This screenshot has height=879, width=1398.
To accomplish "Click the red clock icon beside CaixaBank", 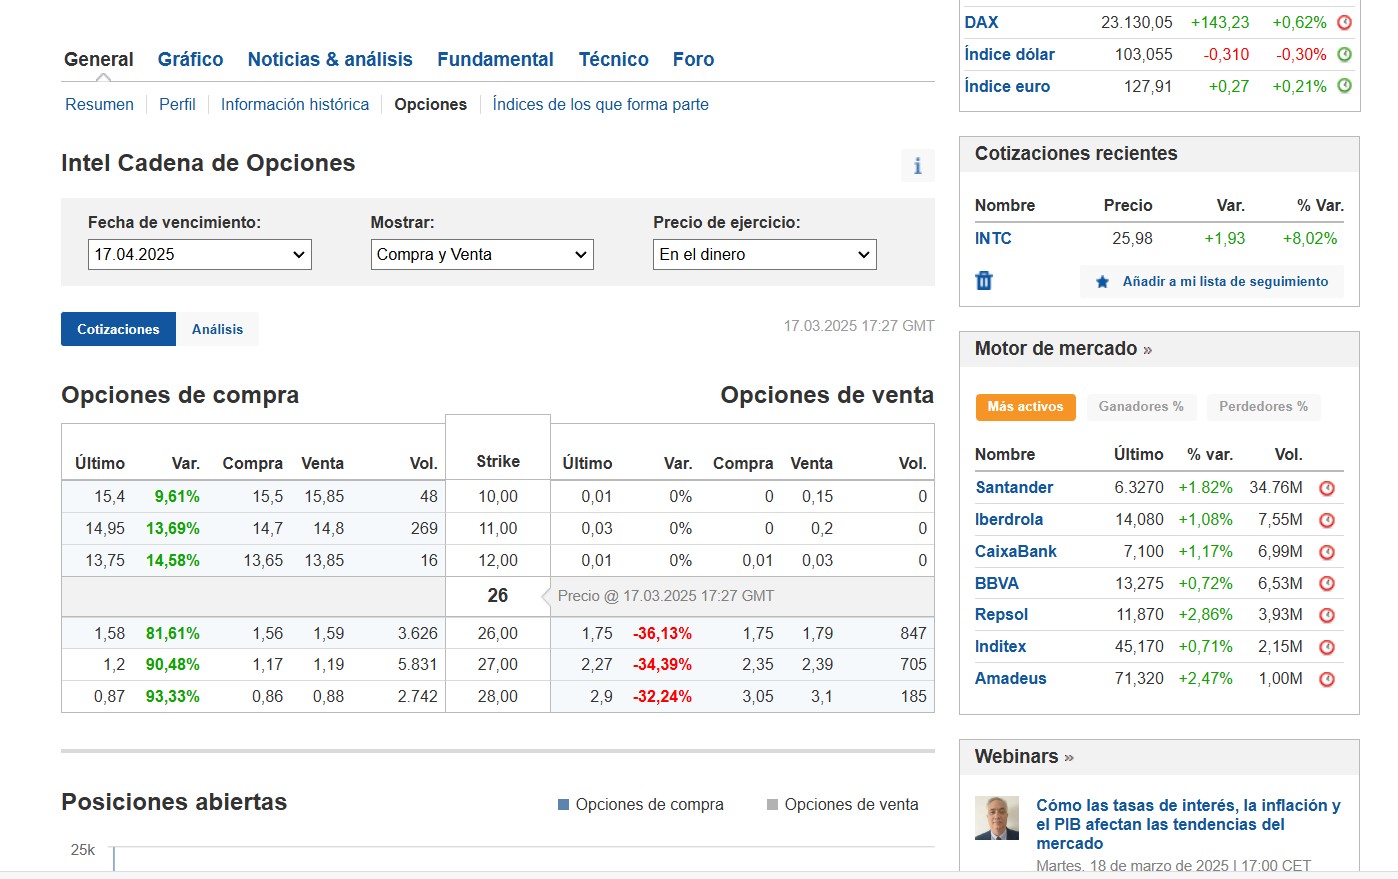I will click(x=1327, y=552).
